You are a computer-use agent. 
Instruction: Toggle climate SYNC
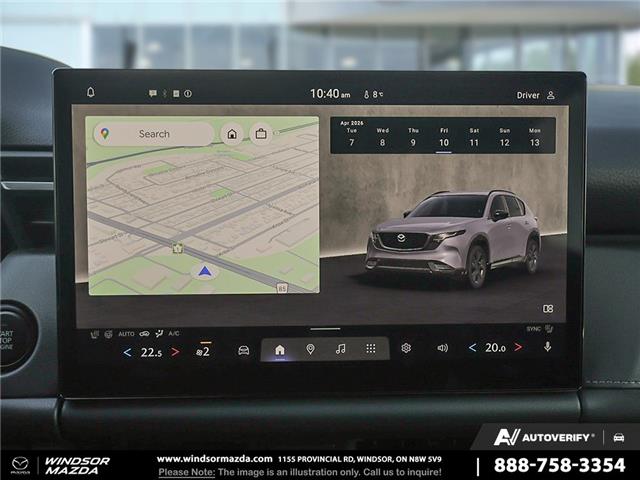[533, 329]
